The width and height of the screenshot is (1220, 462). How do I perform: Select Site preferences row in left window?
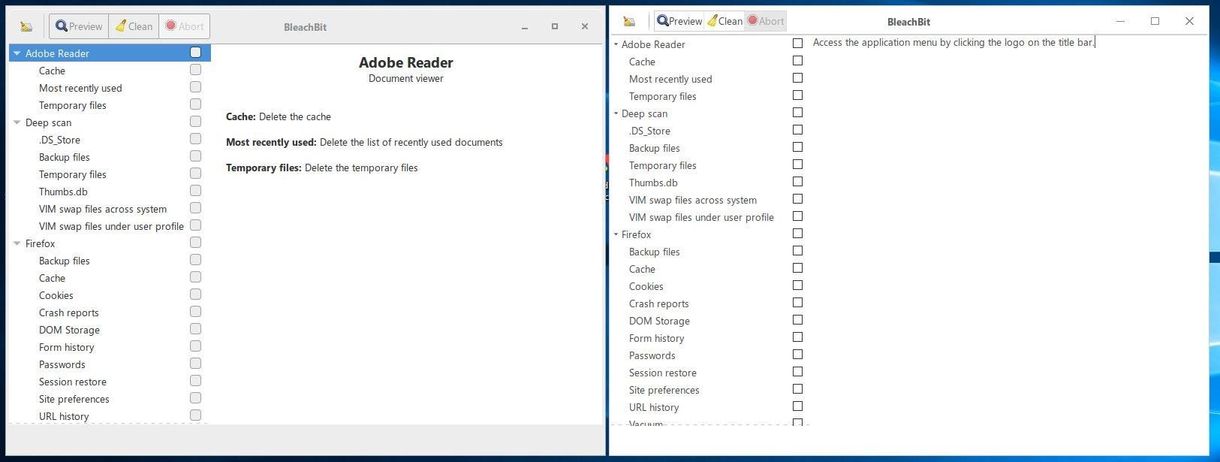tap(74, 399)
